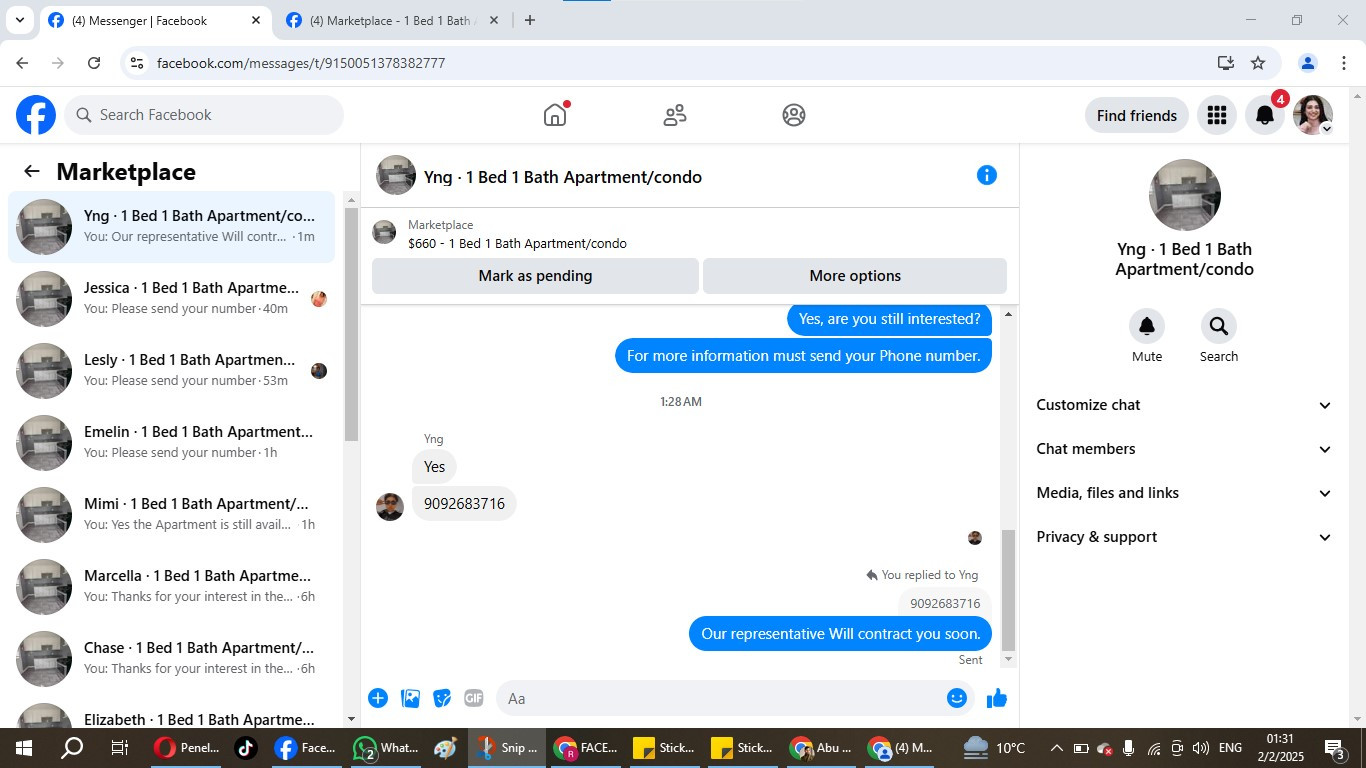Install app icon in address bar
Image resolution: width=1366 pixels, height=768 pixels.
tap(1226, 63)
